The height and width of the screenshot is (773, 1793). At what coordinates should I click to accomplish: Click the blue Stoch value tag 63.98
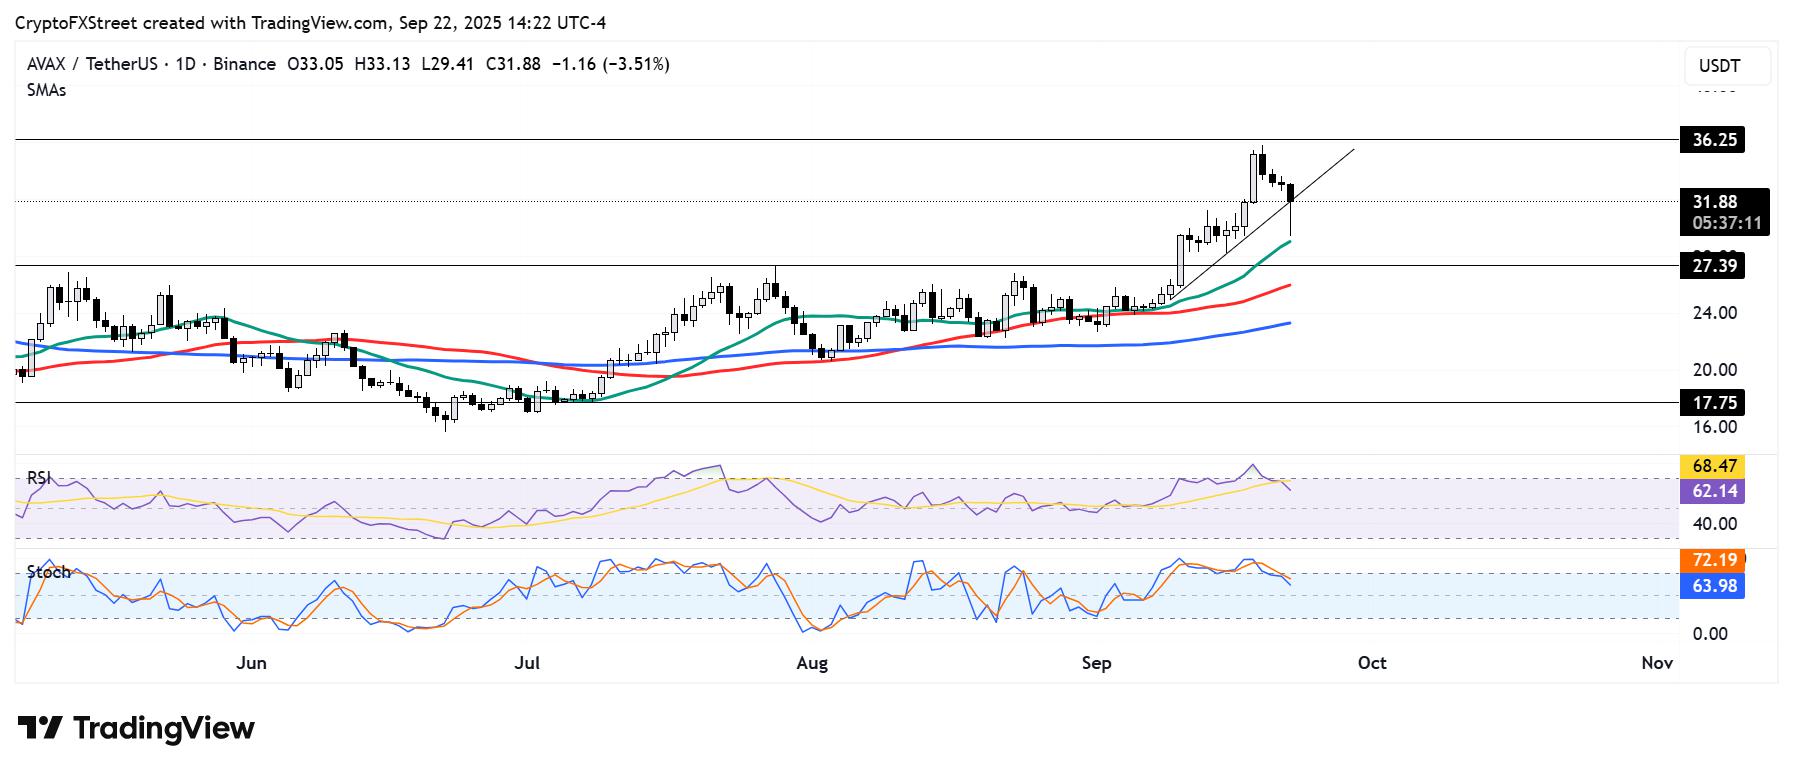pos(1713,586)
